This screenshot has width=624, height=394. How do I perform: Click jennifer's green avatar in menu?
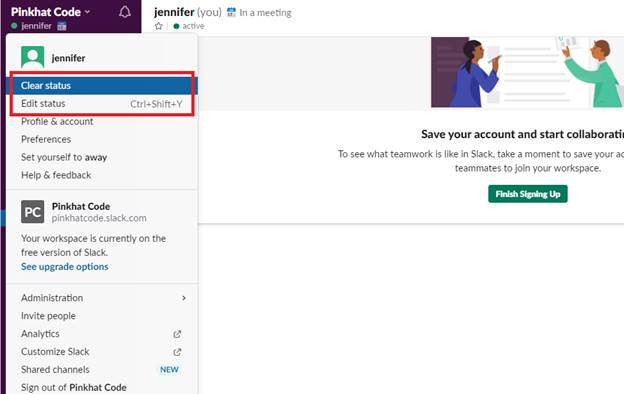pyautogui.click(x=33, y=57)
